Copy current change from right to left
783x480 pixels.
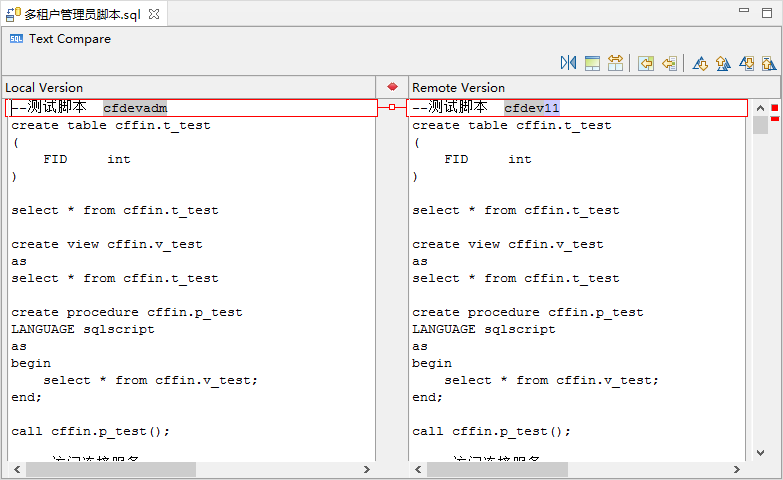click(x=669, y=63)
